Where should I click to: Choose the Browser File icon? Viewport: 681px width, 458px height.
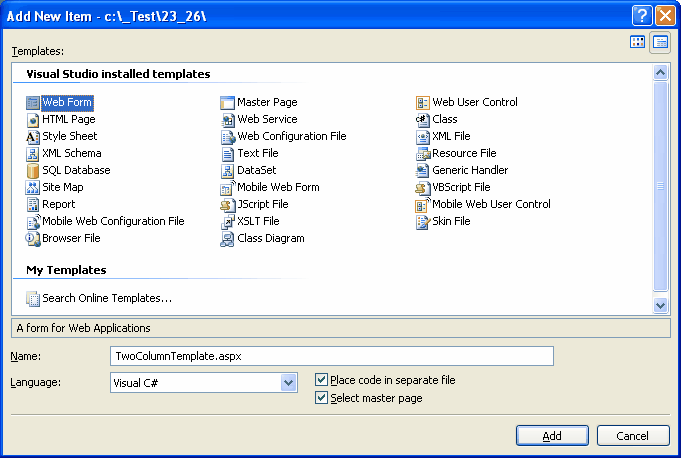[33, 238]
